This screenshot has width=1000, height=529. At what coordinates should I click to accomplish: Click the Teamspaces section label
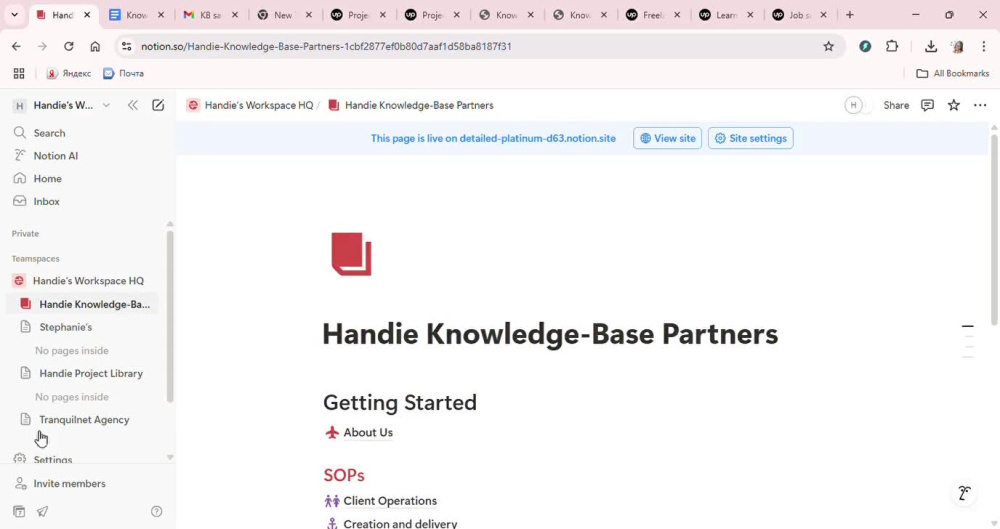(36, 258)
